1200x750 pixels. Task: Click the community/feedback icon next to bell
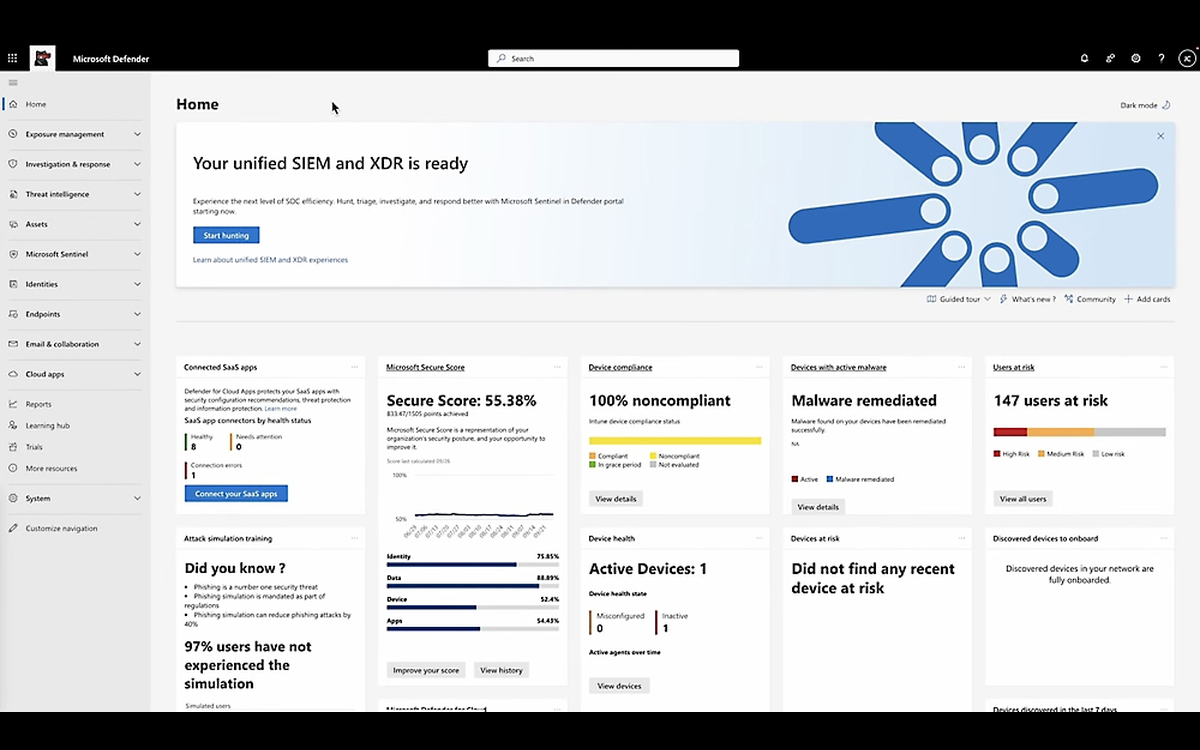click(1110, 59)
